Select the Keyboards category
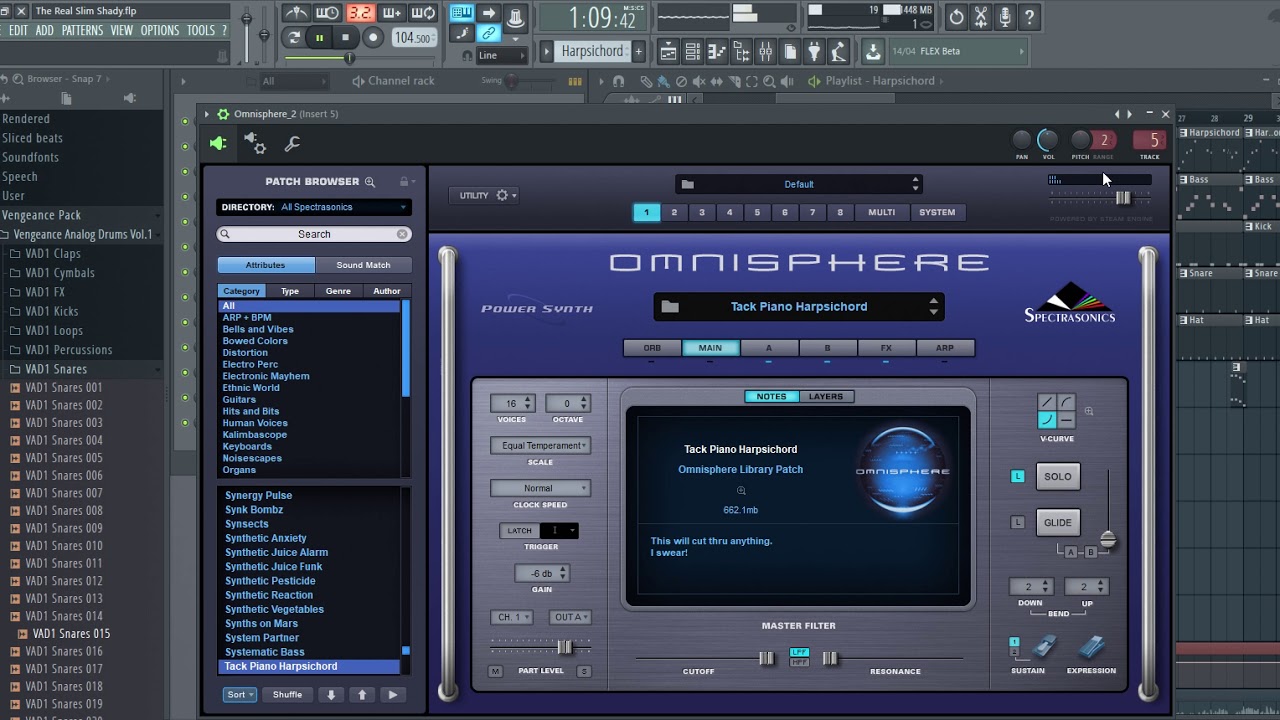 (x=247, y=446)
